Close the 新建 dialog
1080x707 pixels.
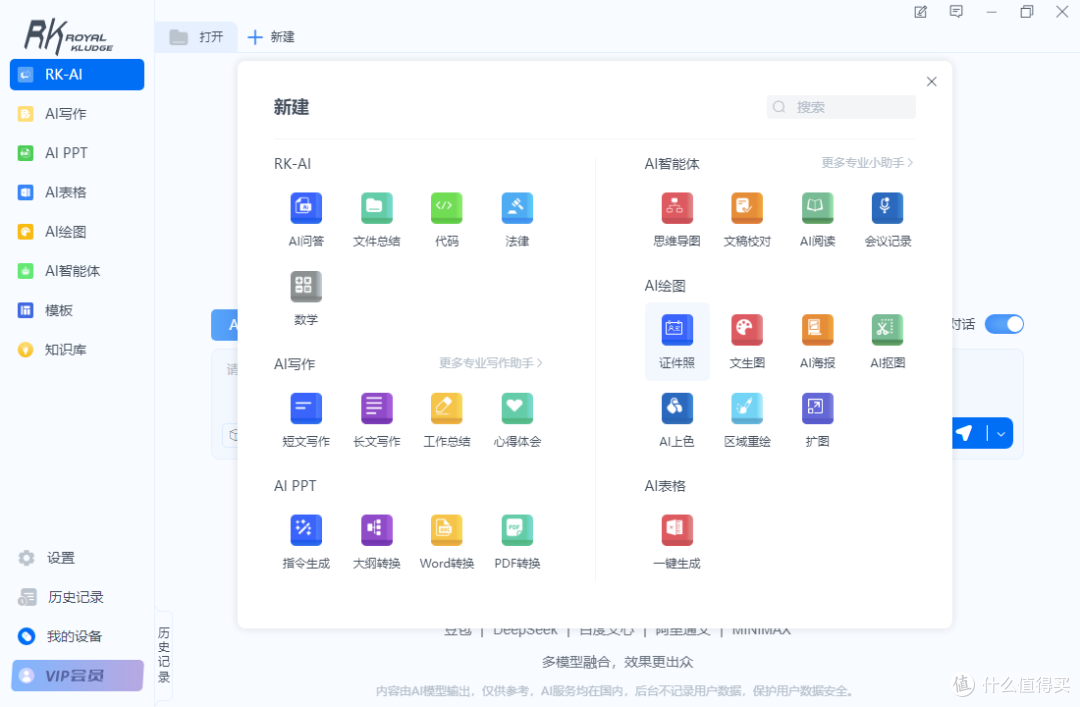coord(931,81)
